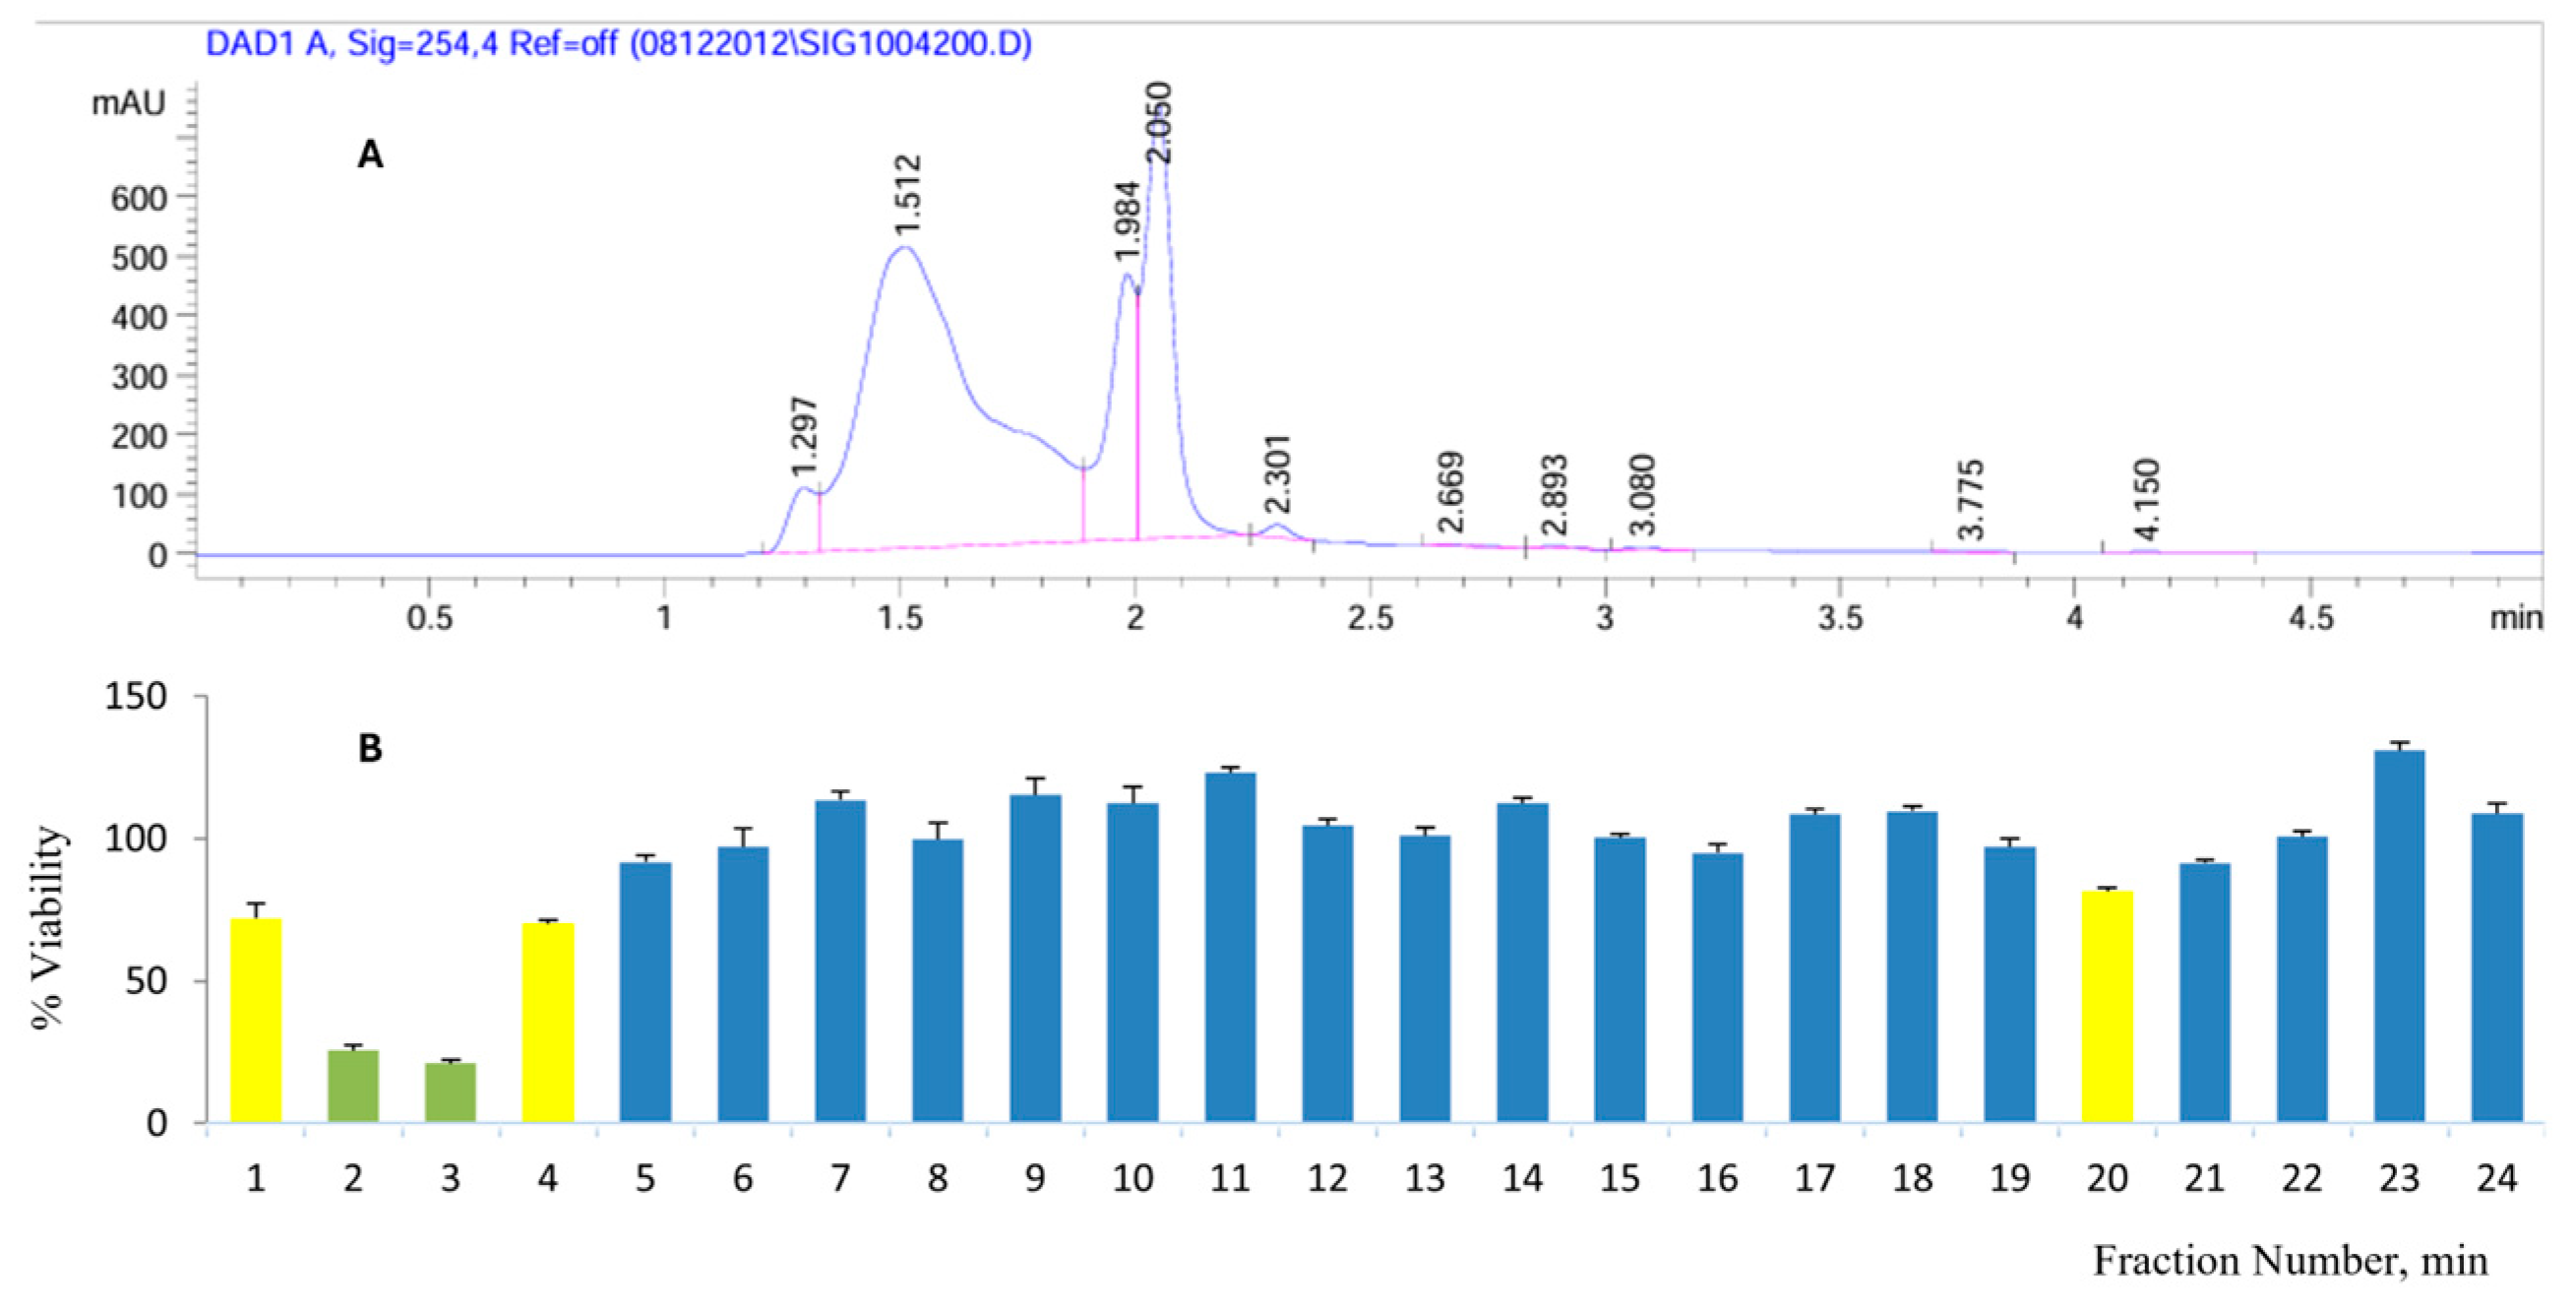
Task: Select the 3.775 peak label
Action: 1969,499
